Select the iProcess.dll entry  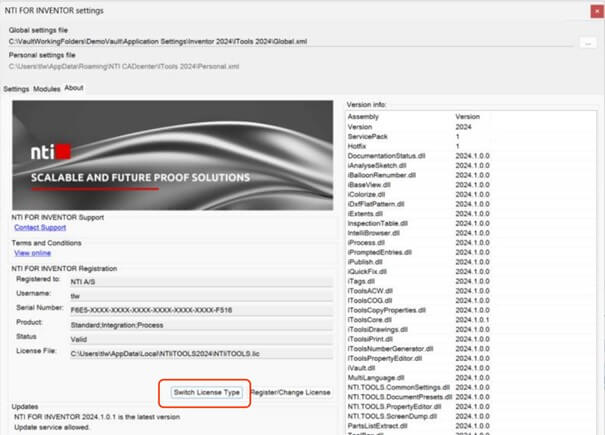471,243
